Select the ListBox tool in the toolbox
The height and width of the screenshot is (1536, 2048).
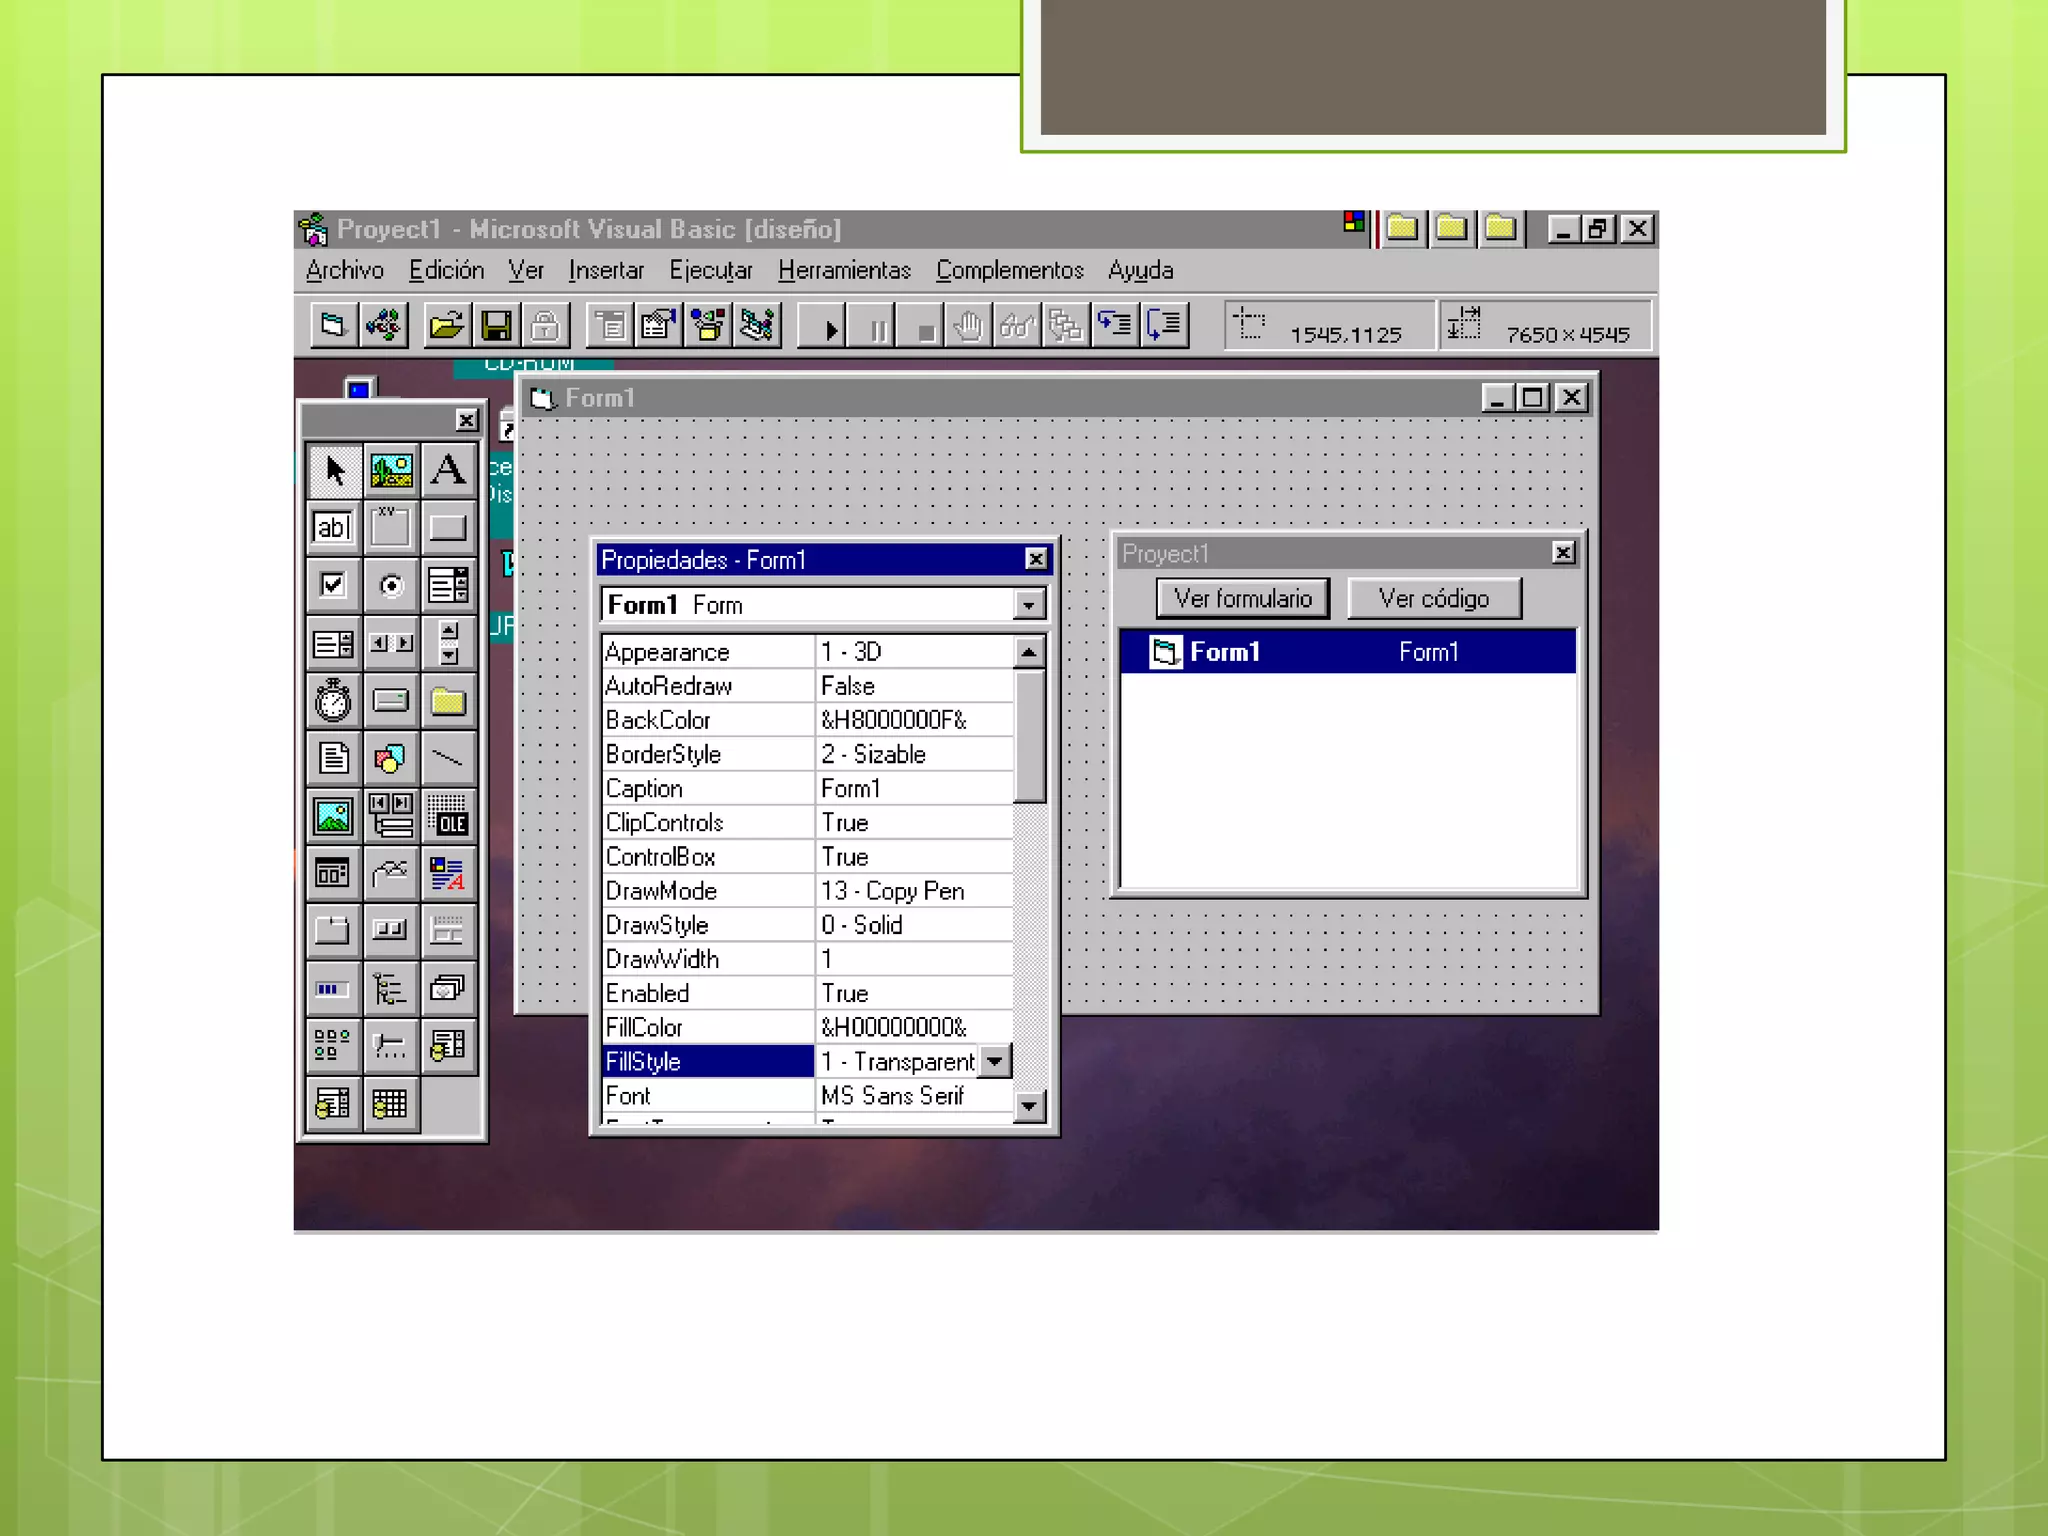[x=333, y=643]
